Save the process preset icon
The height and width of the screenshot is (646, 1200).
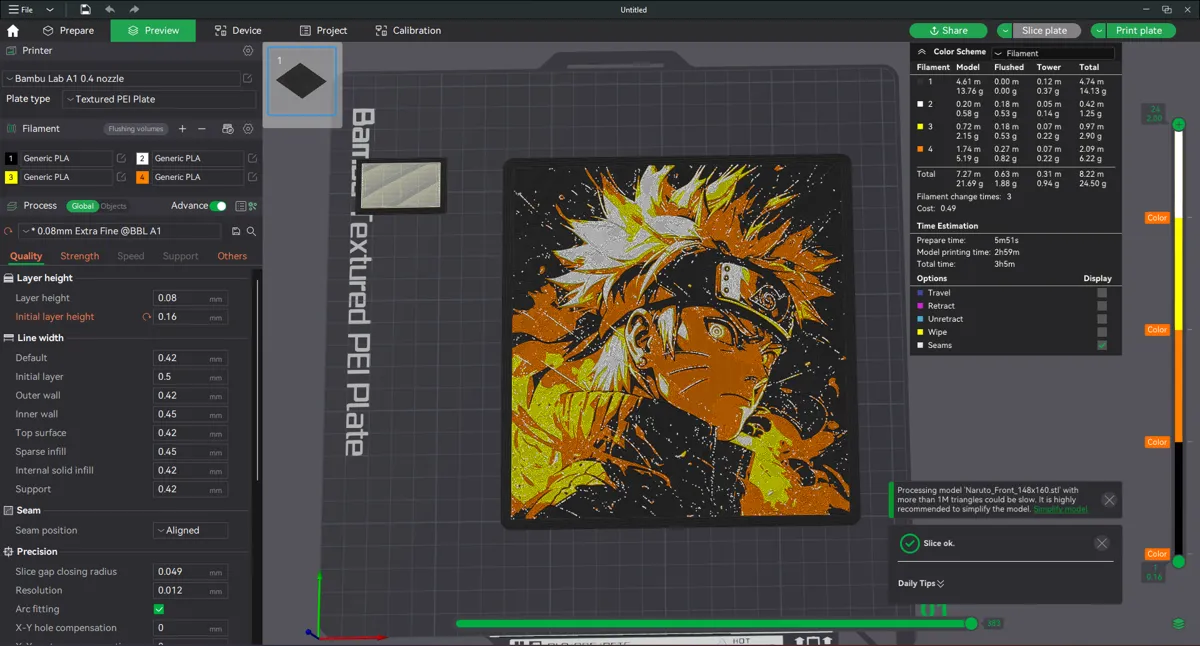point(236,231)
